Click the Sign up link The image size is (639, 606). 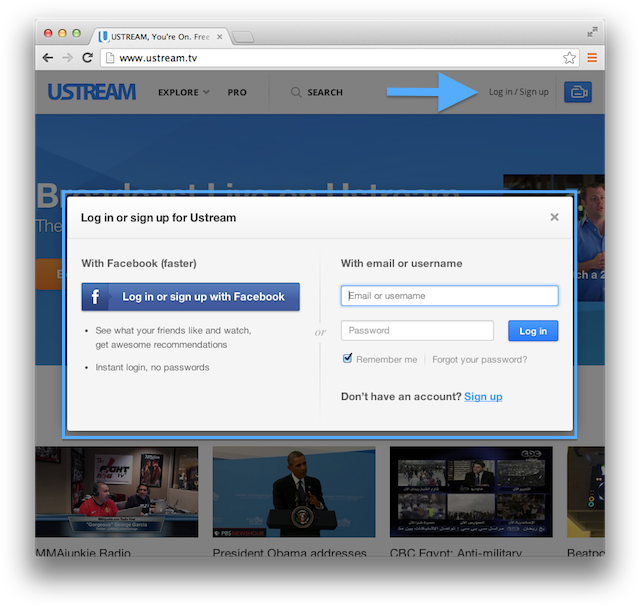pos(483,397)
